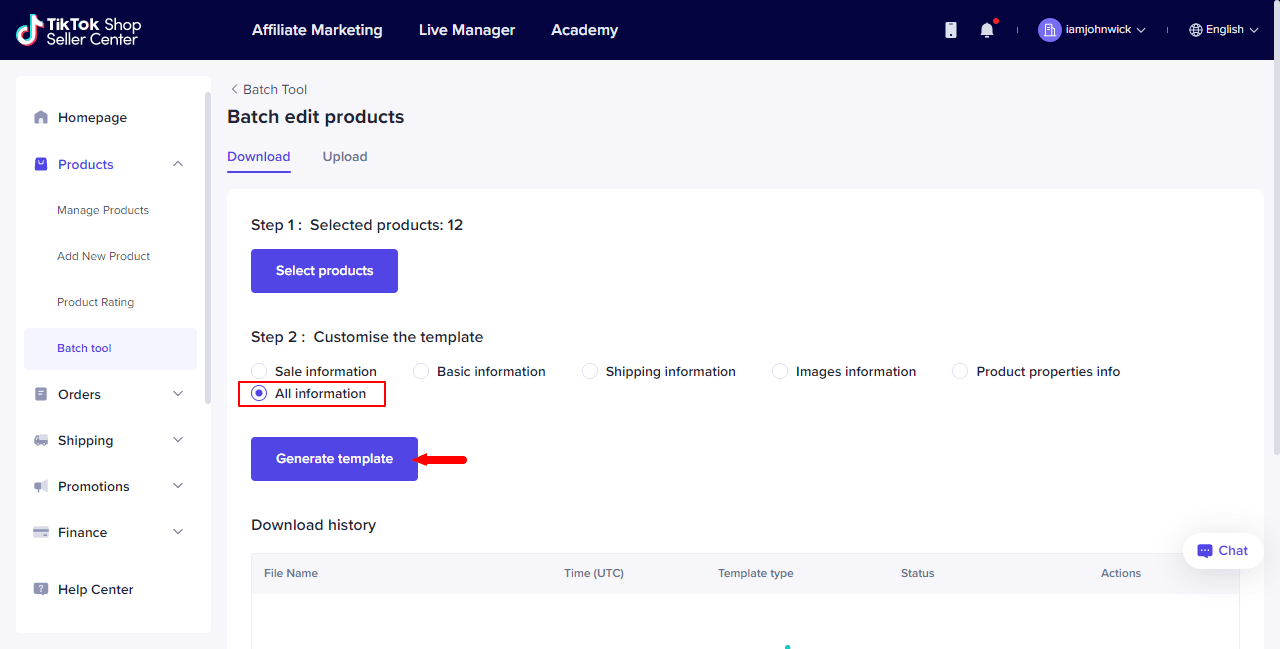Image resolution: width=1280 pixels, height=649 pixels.
Task: Click the globe language icon
Action: pos(1195,30)
